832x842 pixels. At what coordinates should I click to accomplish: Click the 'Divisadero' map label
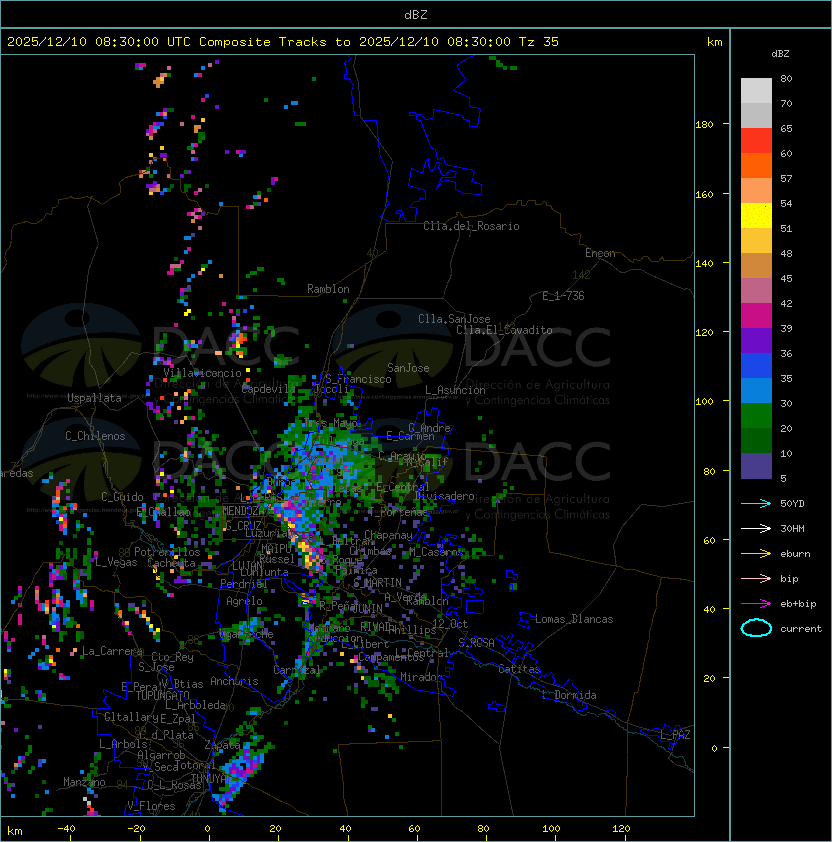[444, 496]
